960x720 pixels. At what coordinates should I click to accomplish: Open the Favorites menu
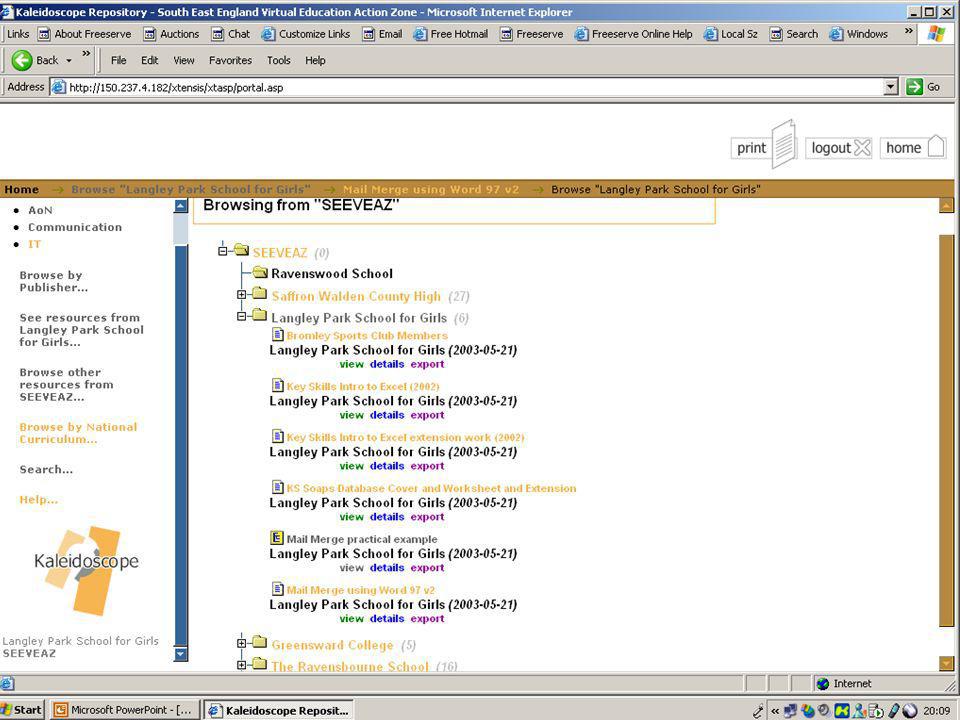(x=230, y=60)
